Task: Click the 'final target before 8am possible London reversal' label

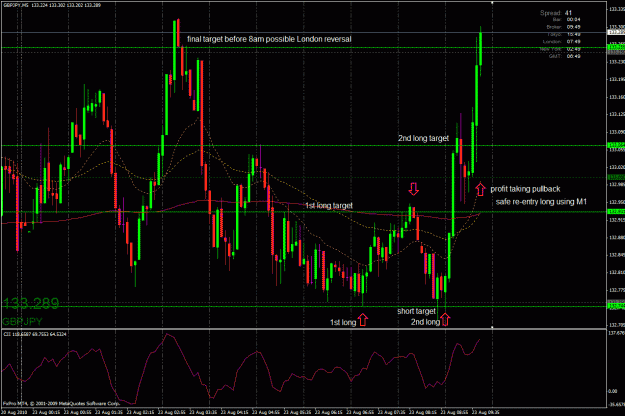Action: click(269, 39)
